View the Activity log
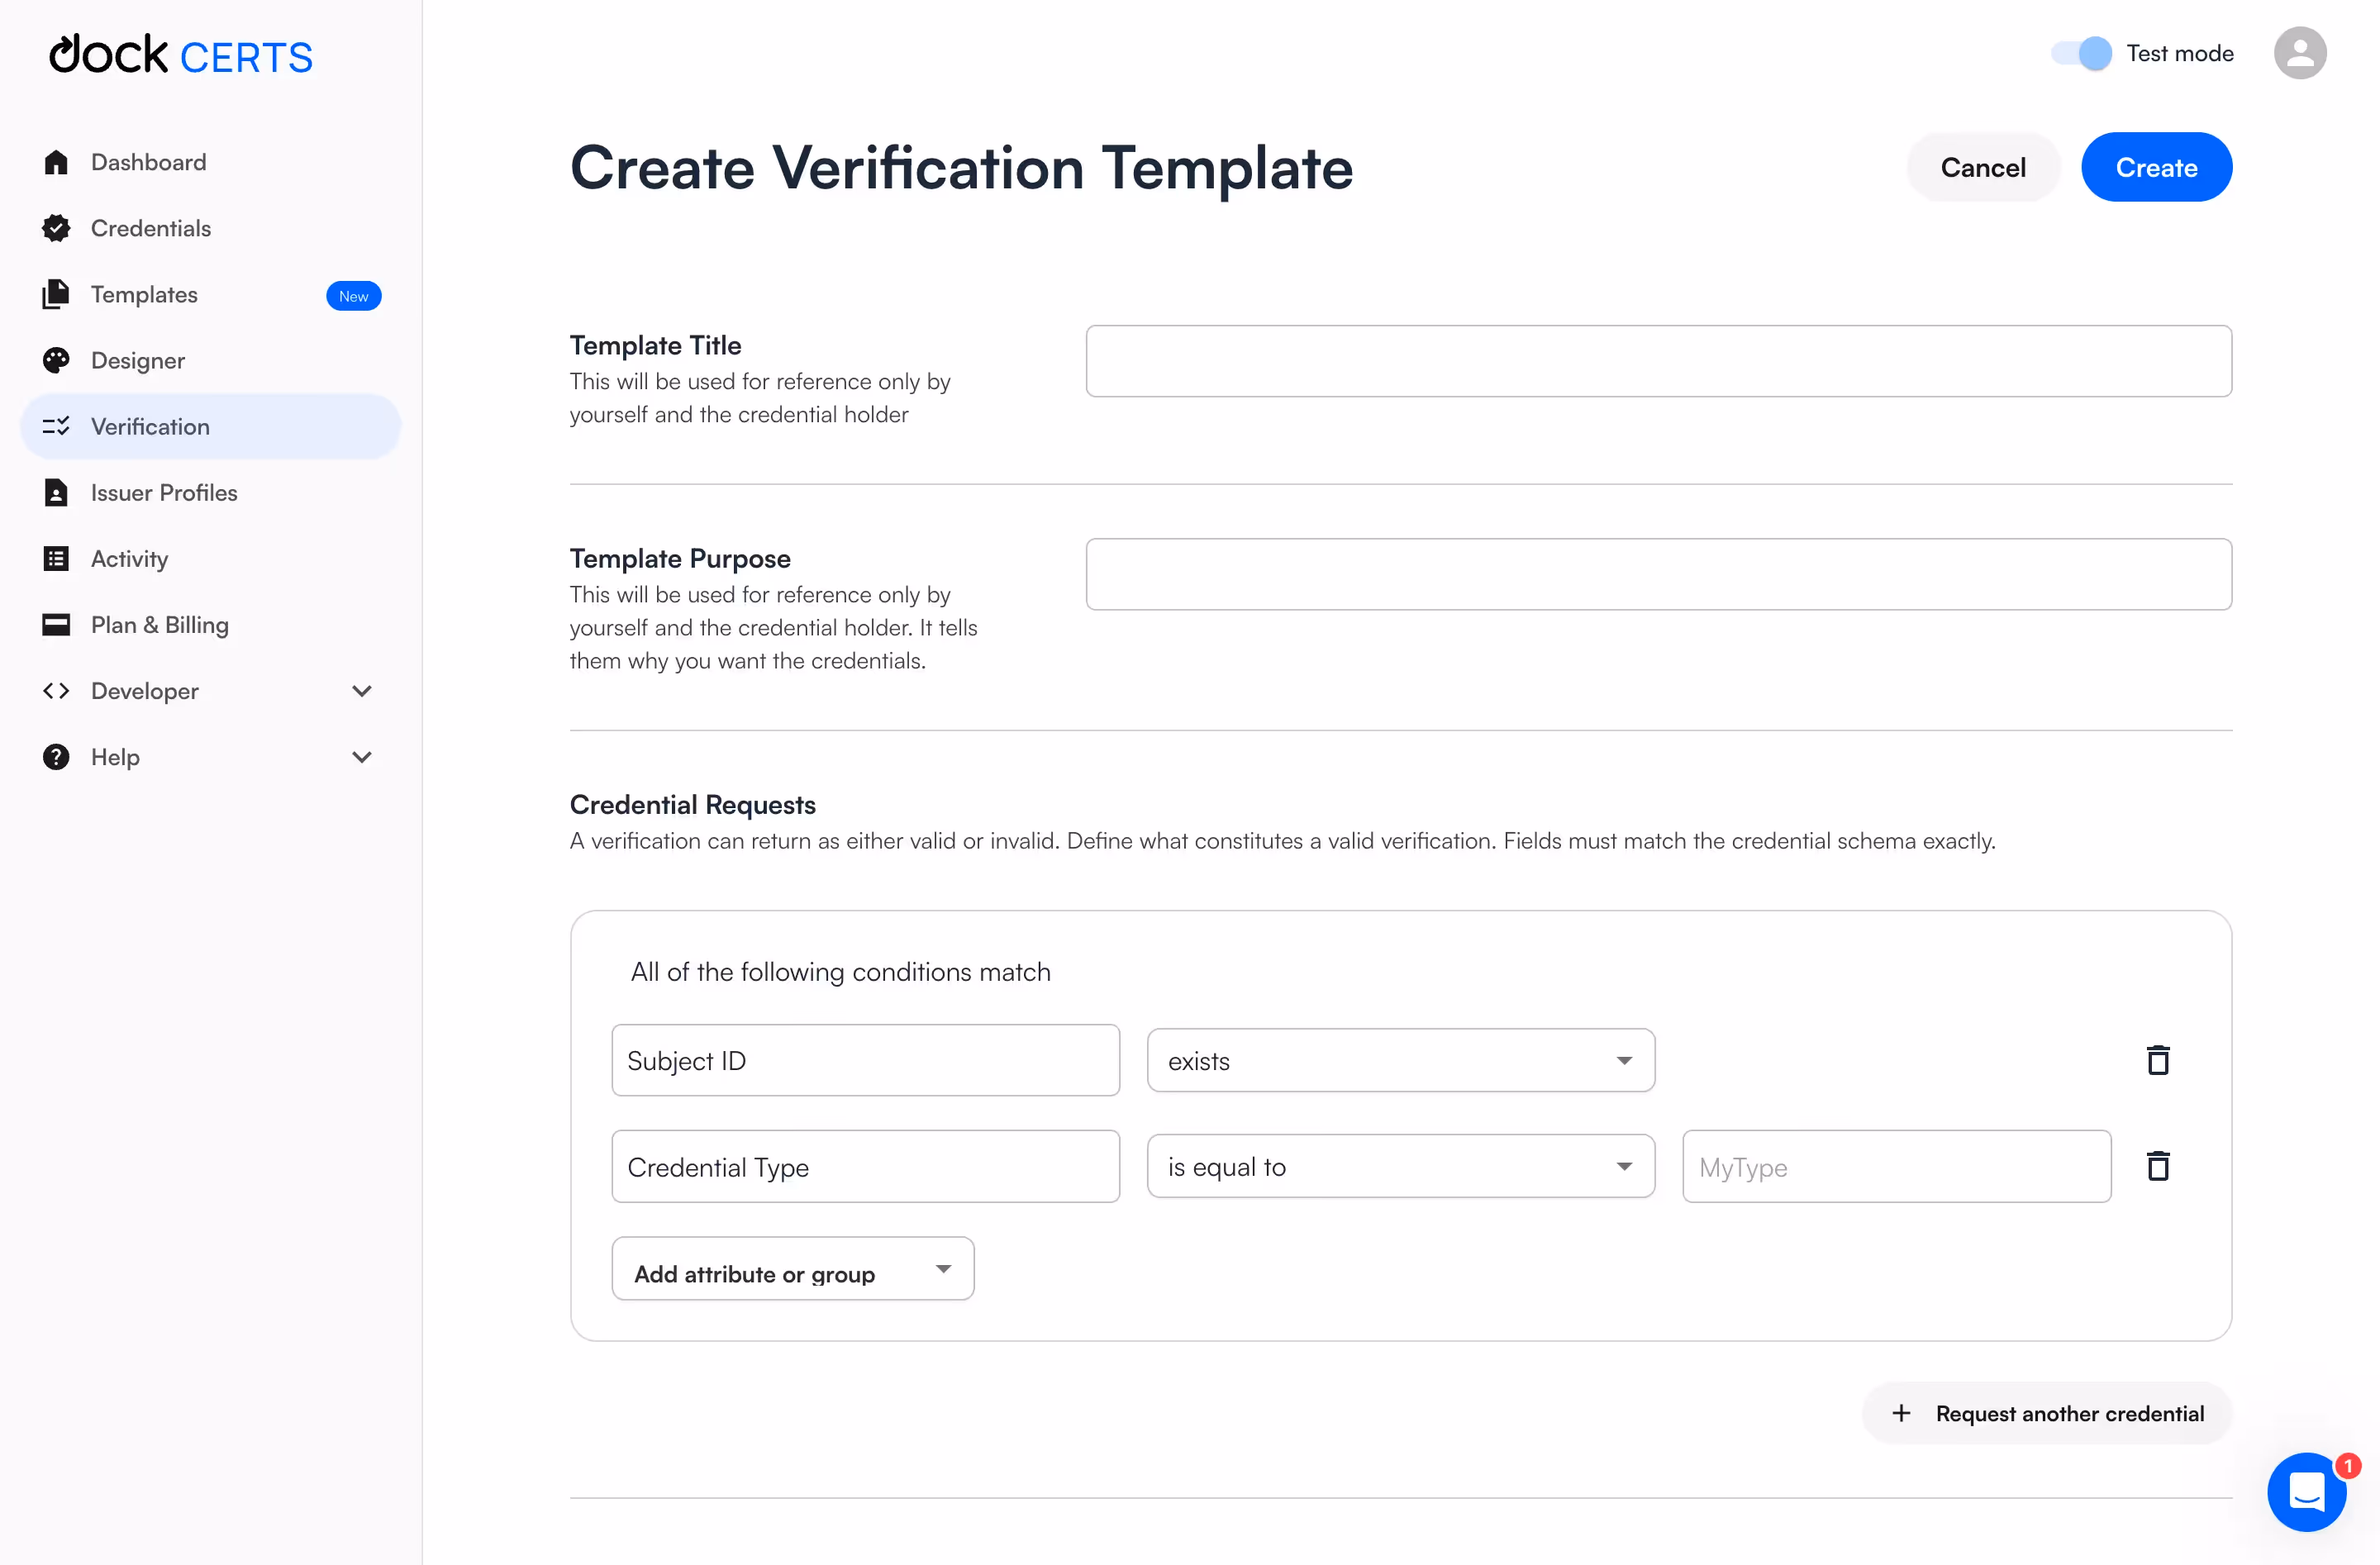 click(129, 558)
